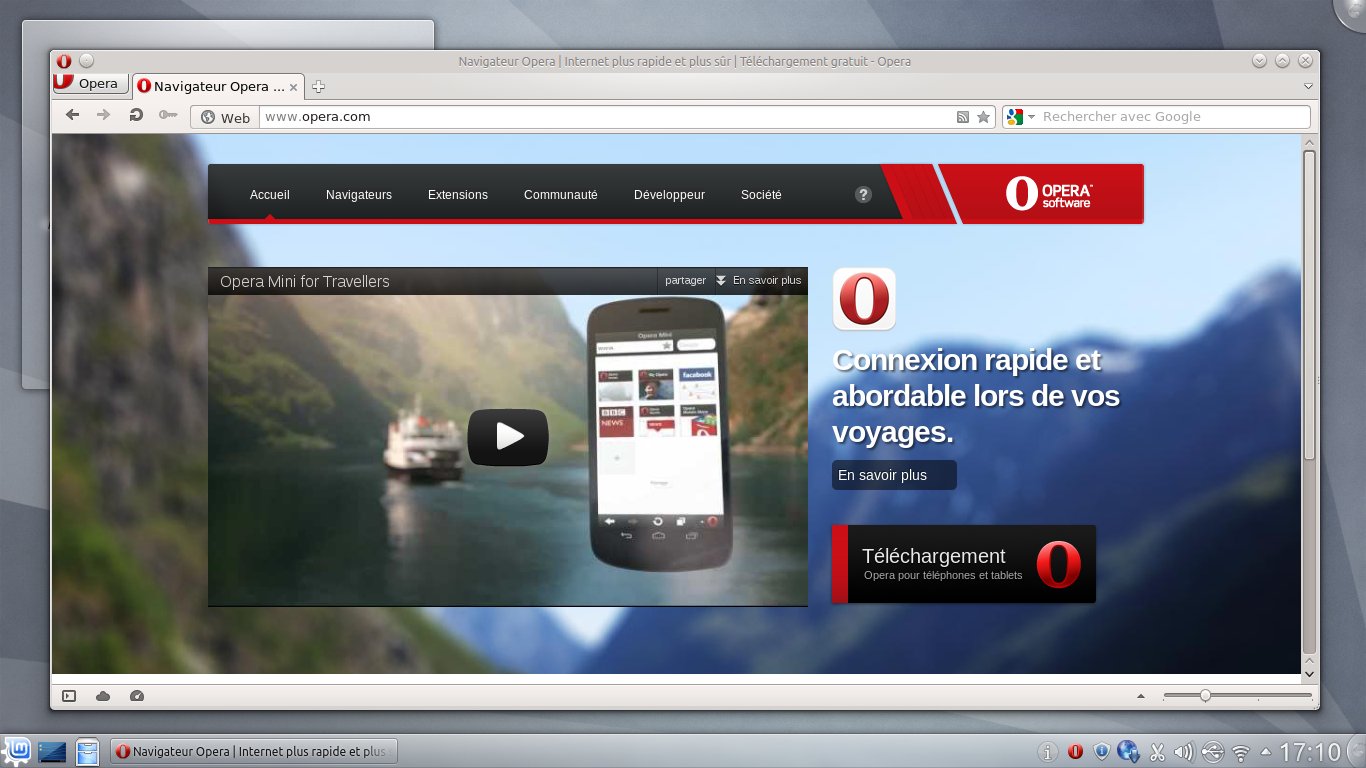The image size is (1366, 768).
Task: Open the Accueil navigation item
Action: [270, 195]
